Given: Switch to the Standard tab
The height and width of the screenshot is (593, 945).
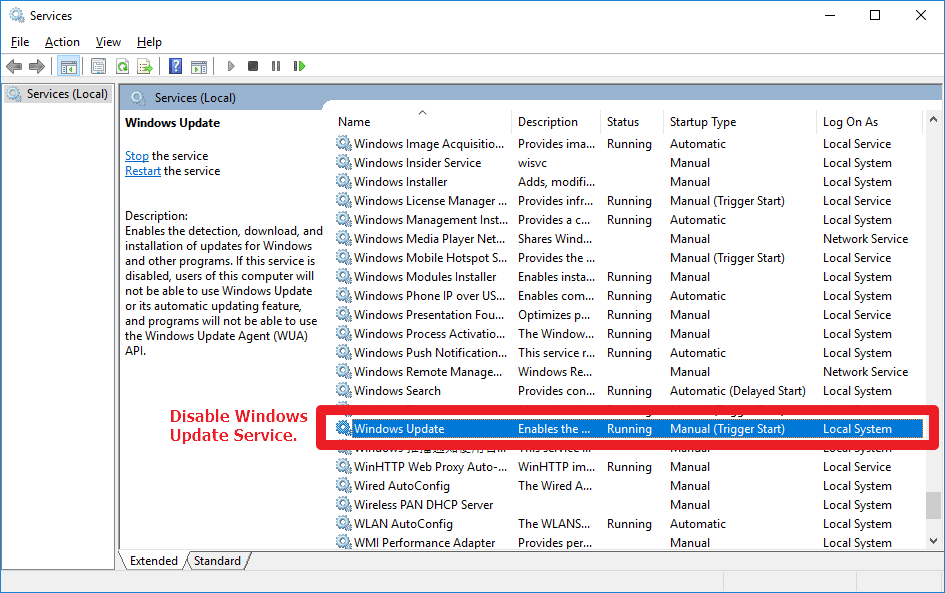Looking at the screenshot, I should [217, 561].
